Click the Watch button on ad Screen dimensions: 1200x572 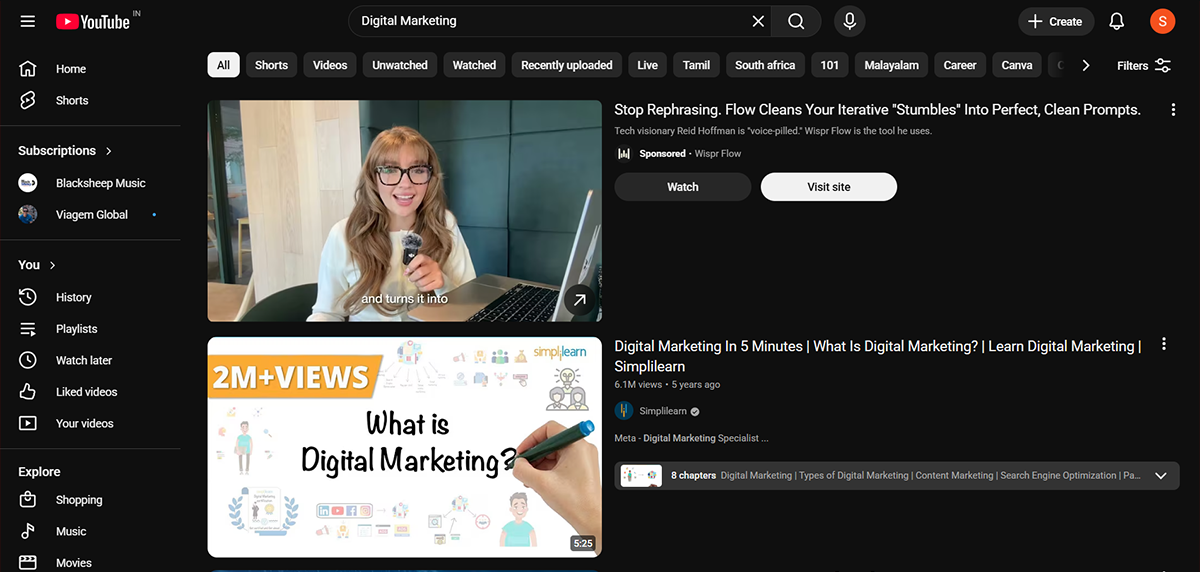683,187
